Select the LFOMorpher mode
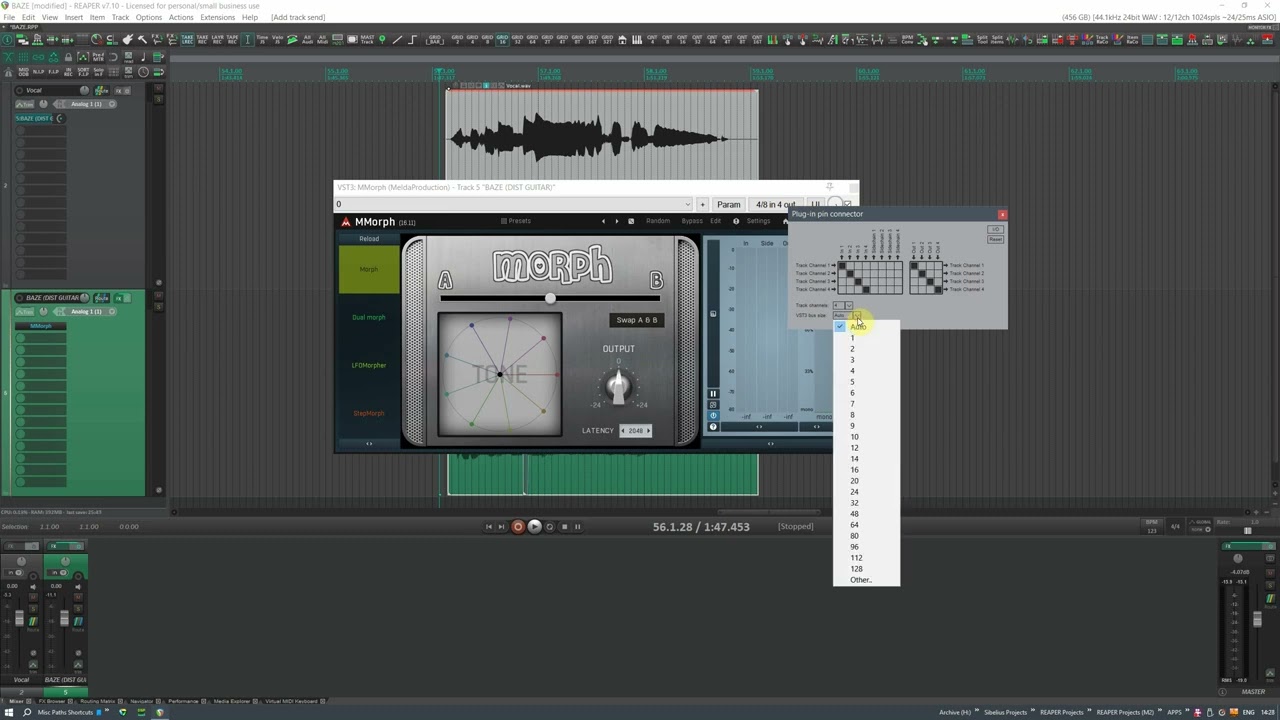This screenshot has width=1280, height=720. [x=369, y=365]
